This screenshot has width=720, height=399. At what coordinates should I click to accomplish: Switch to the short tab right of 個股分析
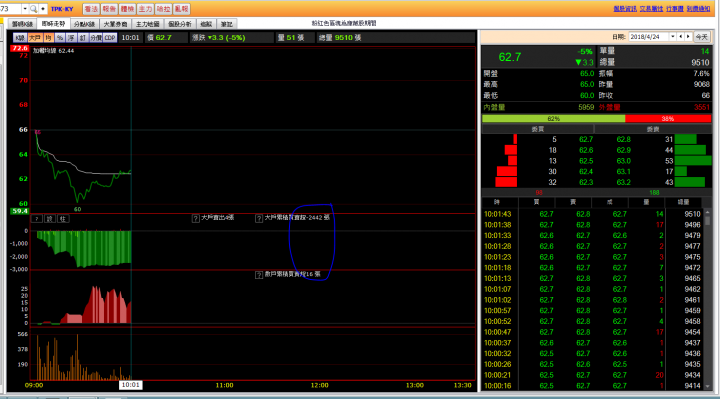pyautogui.click(x=206, y=24)
